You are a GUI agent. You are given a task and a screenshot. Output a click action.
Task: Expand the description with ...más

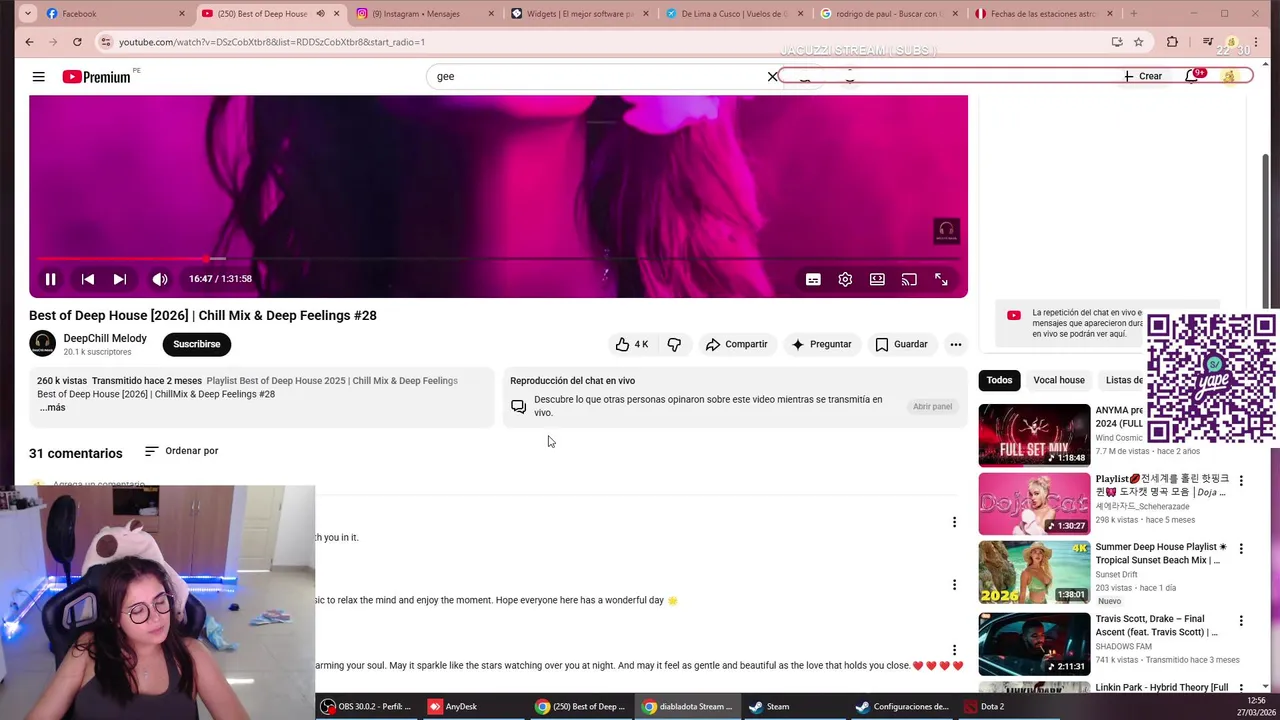pos(52,407)
